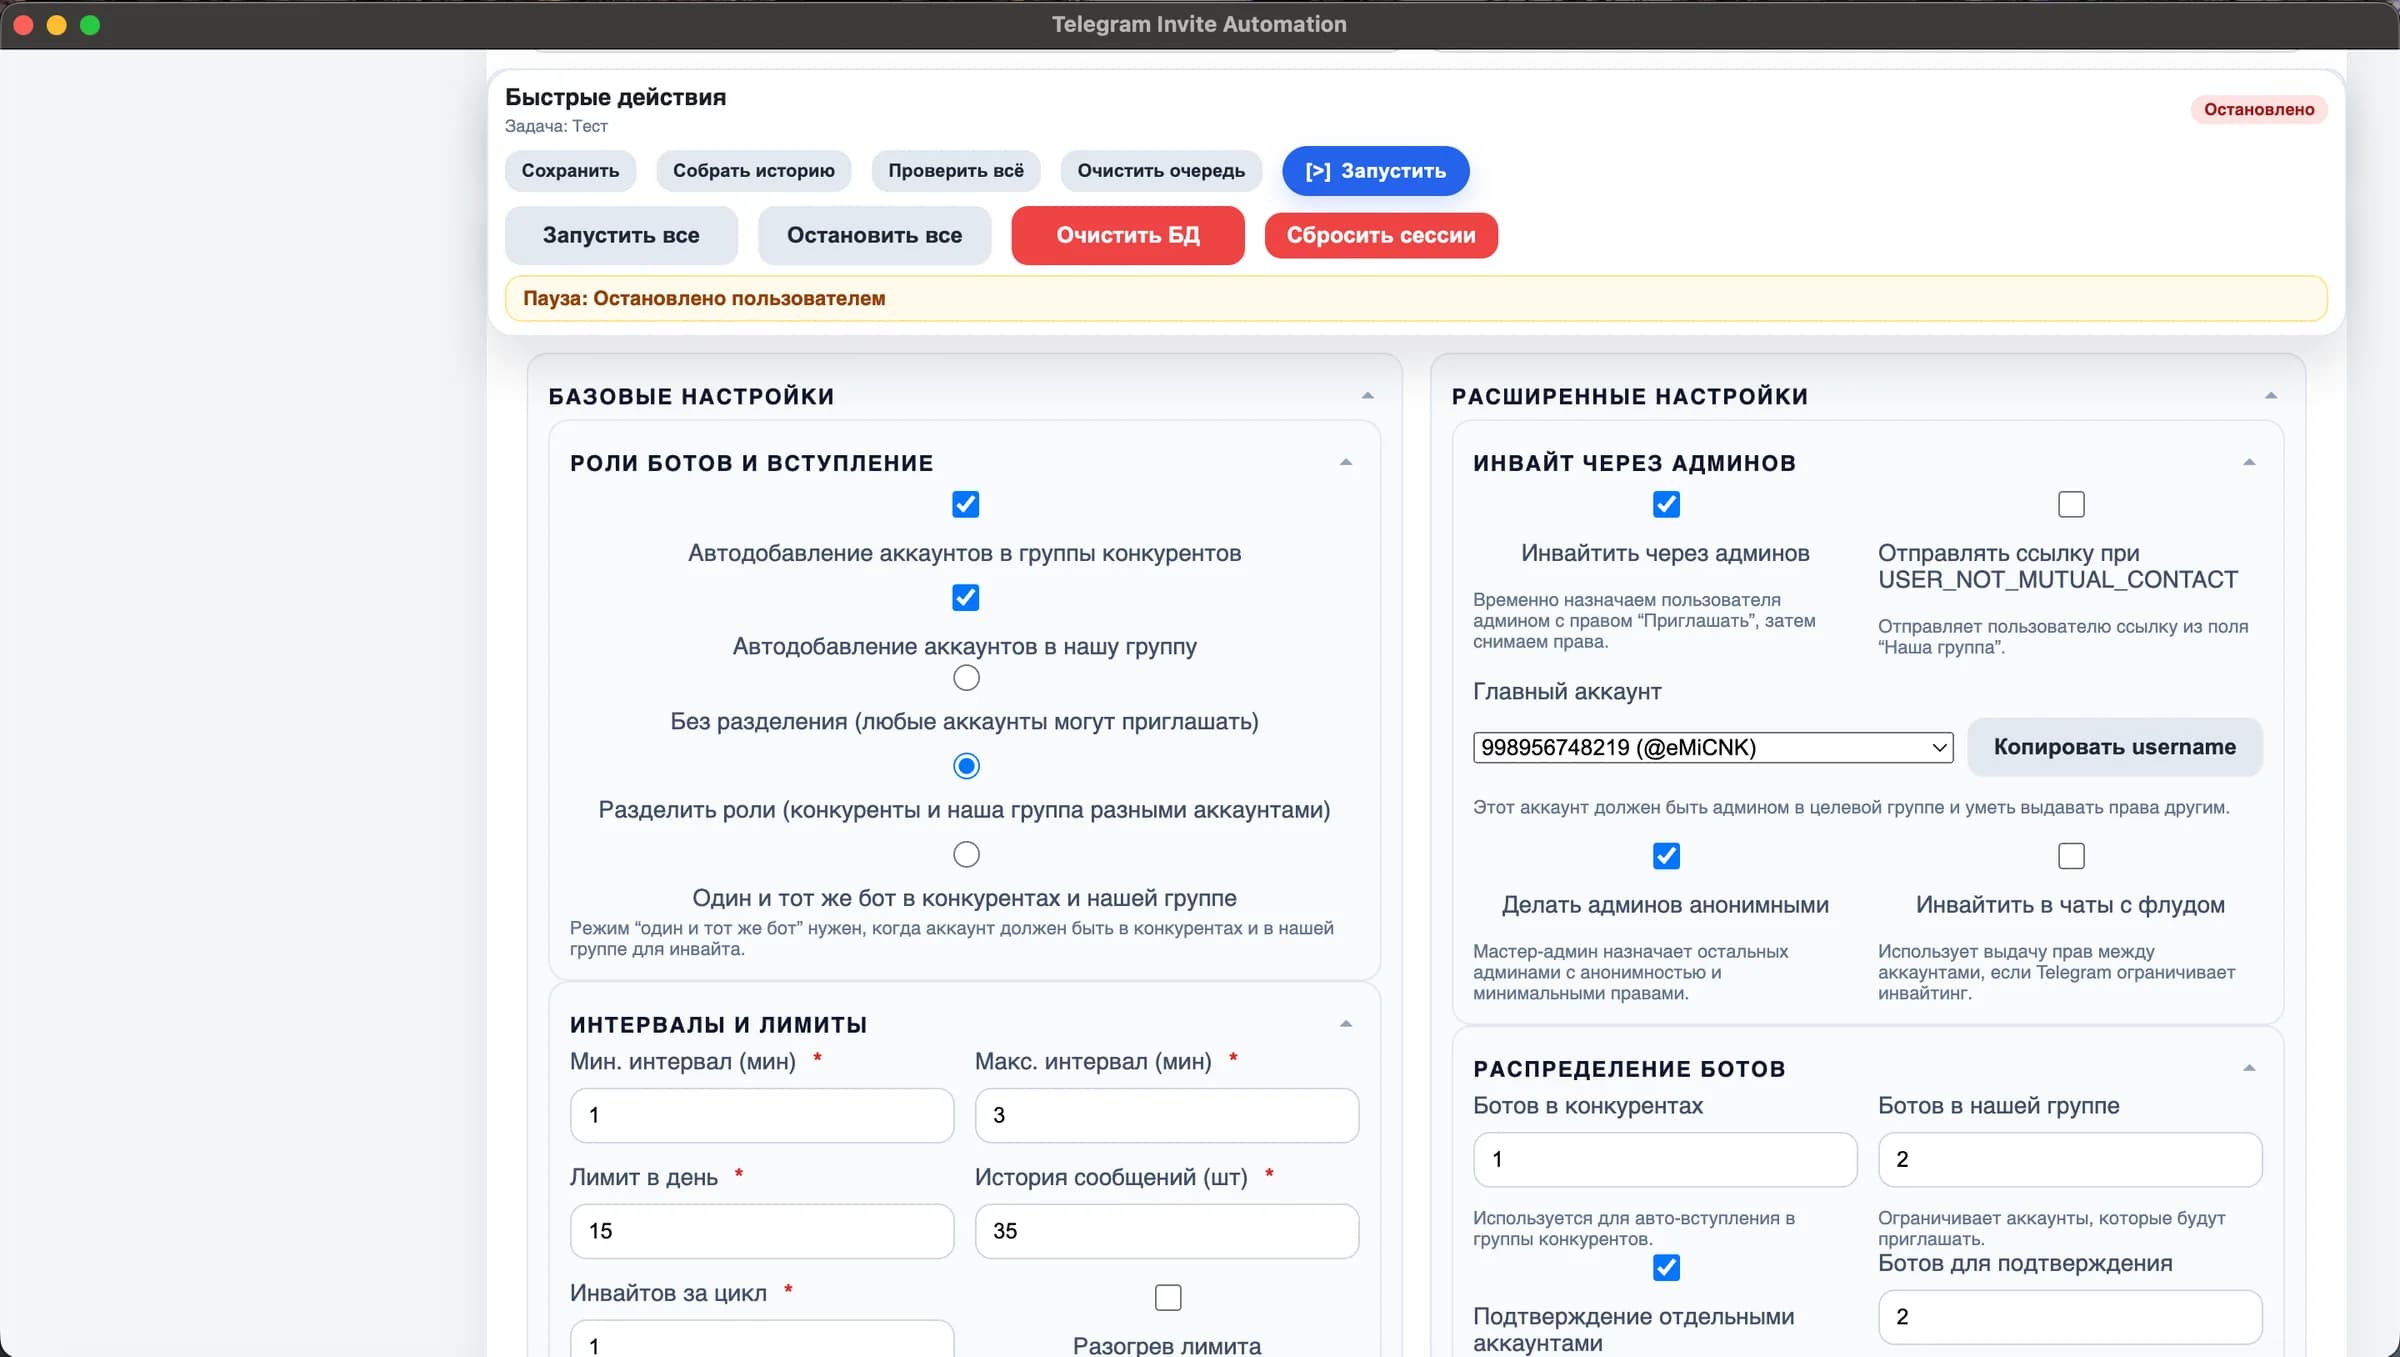The height and width of the screenshot is (1357, 2400).
Task: Focus the Лимит в день field
Action: pyautogui.click(x=762, y=1231)
